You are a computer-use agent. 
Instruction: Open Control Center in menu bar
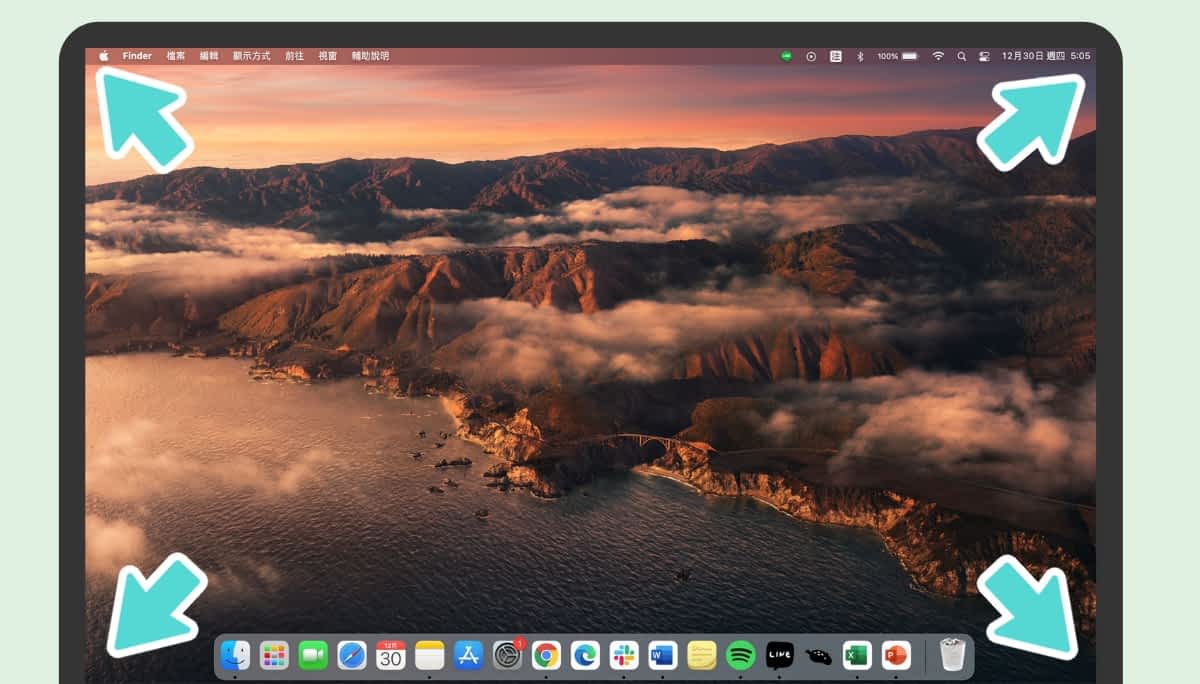(985, 56)
